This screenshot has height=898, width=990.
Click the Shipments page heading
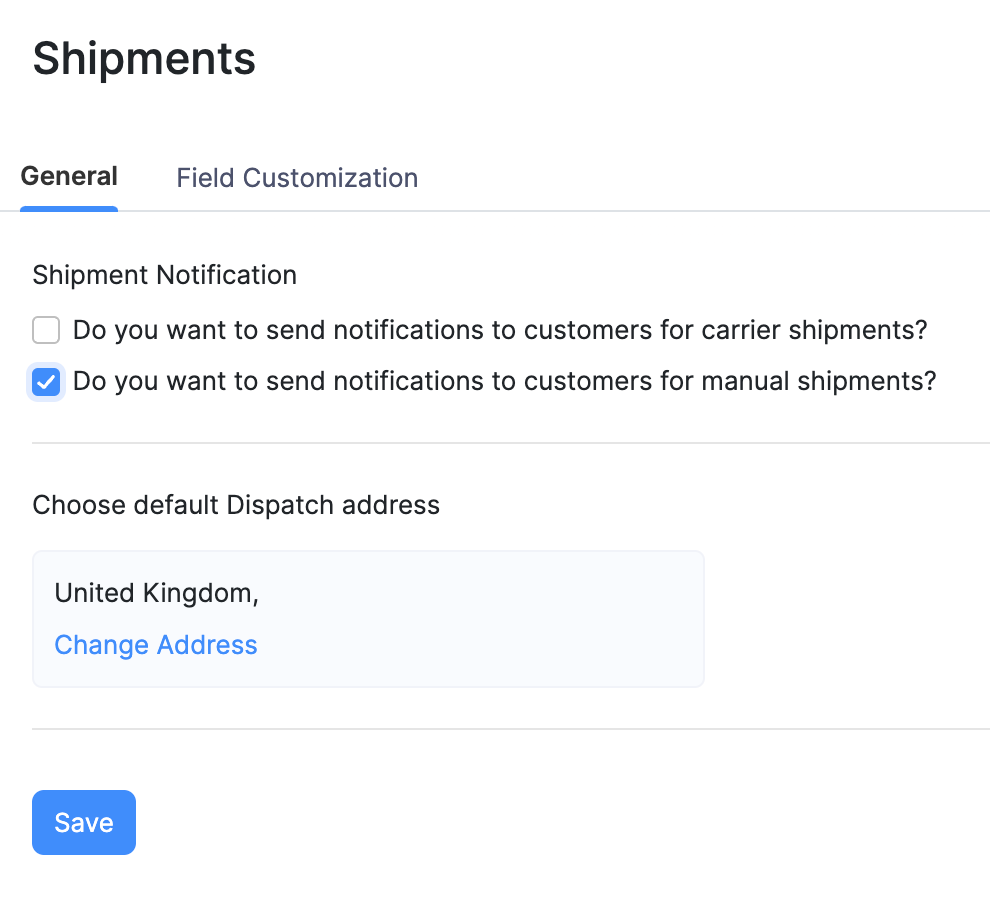(x=143, y=59)
